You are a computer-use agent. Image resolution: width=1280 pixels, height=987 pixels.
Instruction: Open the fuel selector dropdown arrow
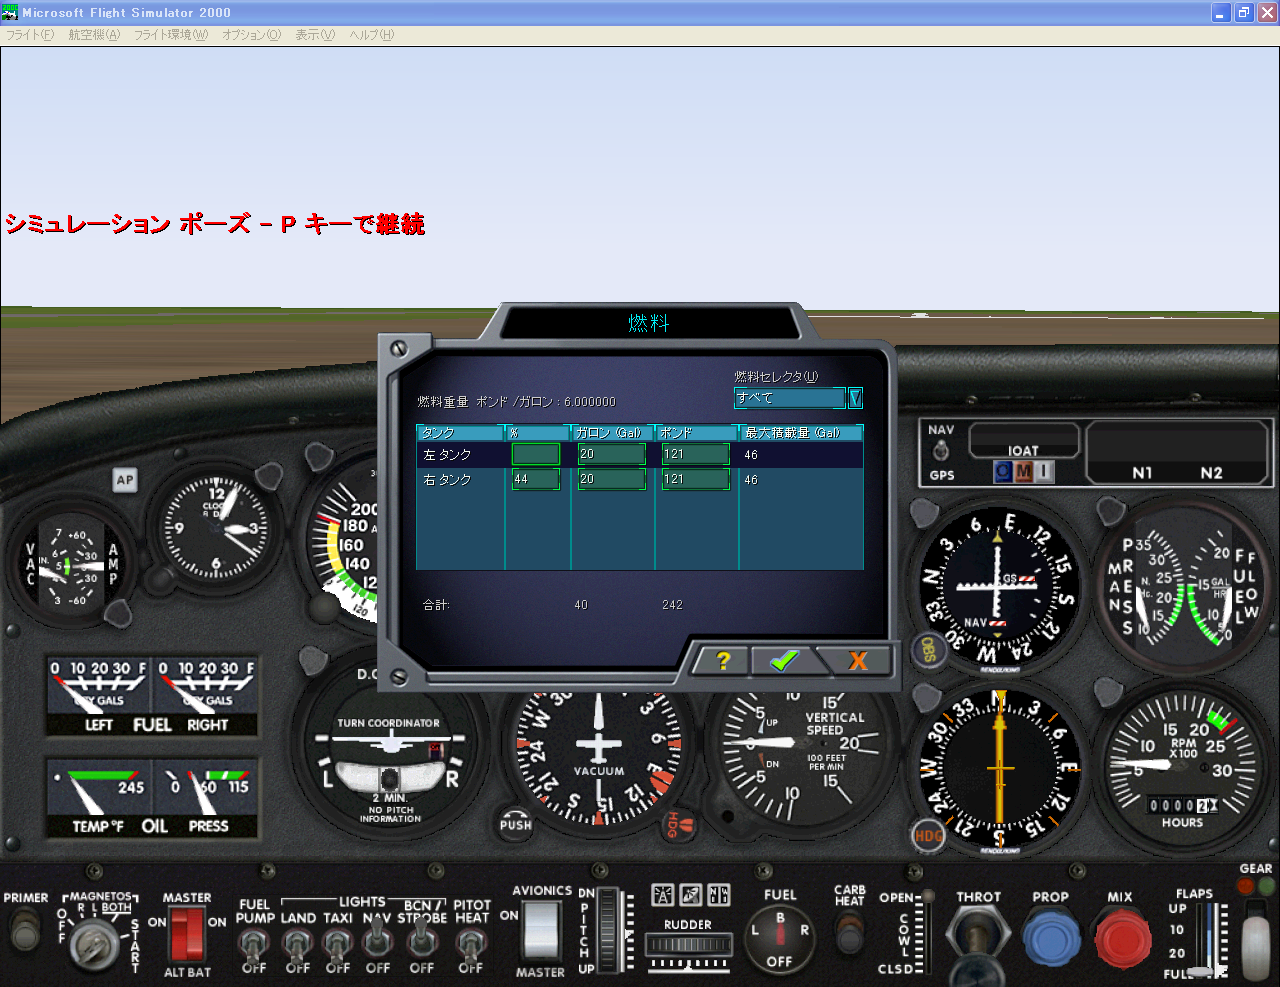tap(855, 398)
